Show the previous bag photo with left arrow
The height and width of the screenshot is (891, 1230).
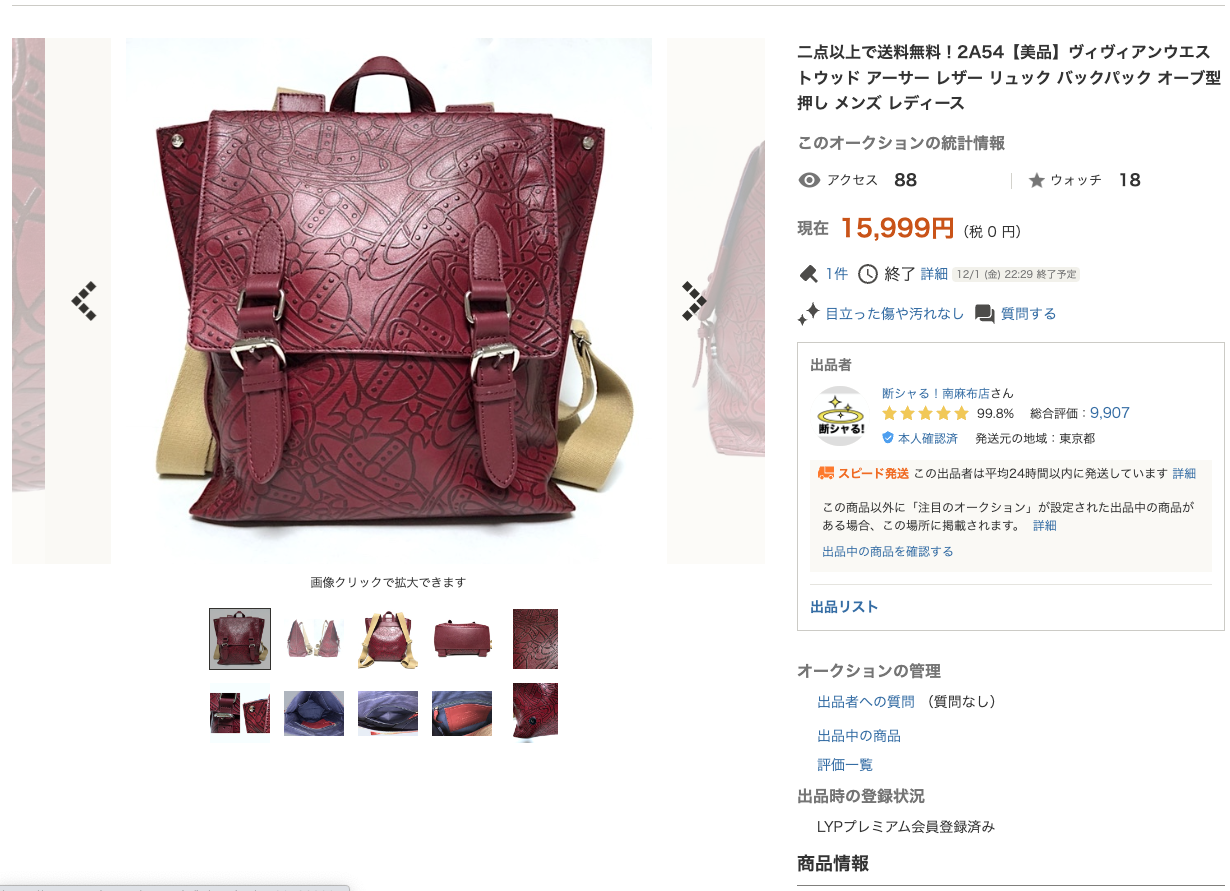click(84, 301)
